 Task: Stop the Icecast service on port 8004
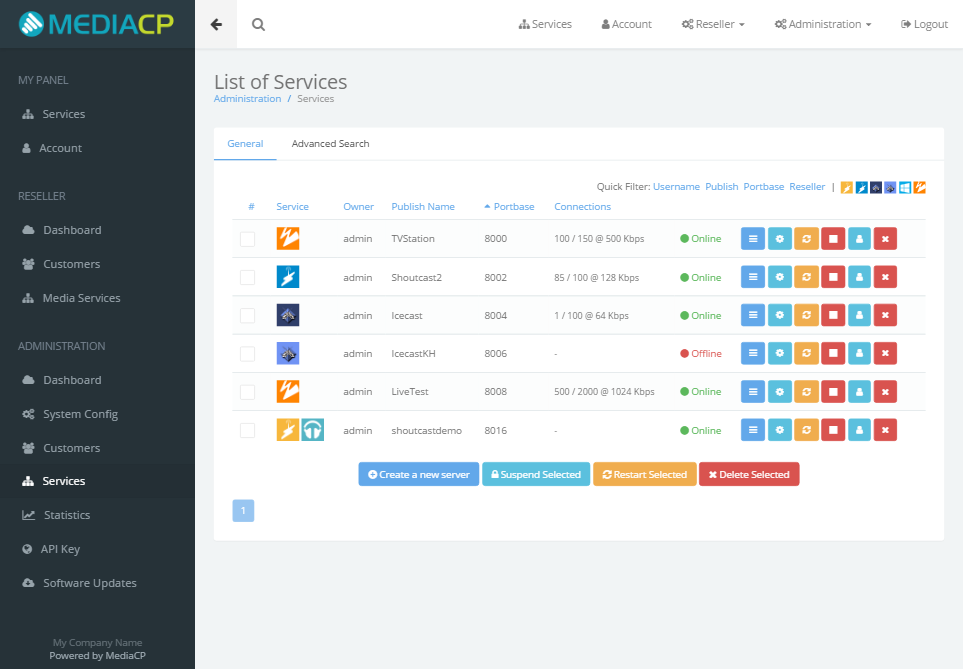point(833,314)
